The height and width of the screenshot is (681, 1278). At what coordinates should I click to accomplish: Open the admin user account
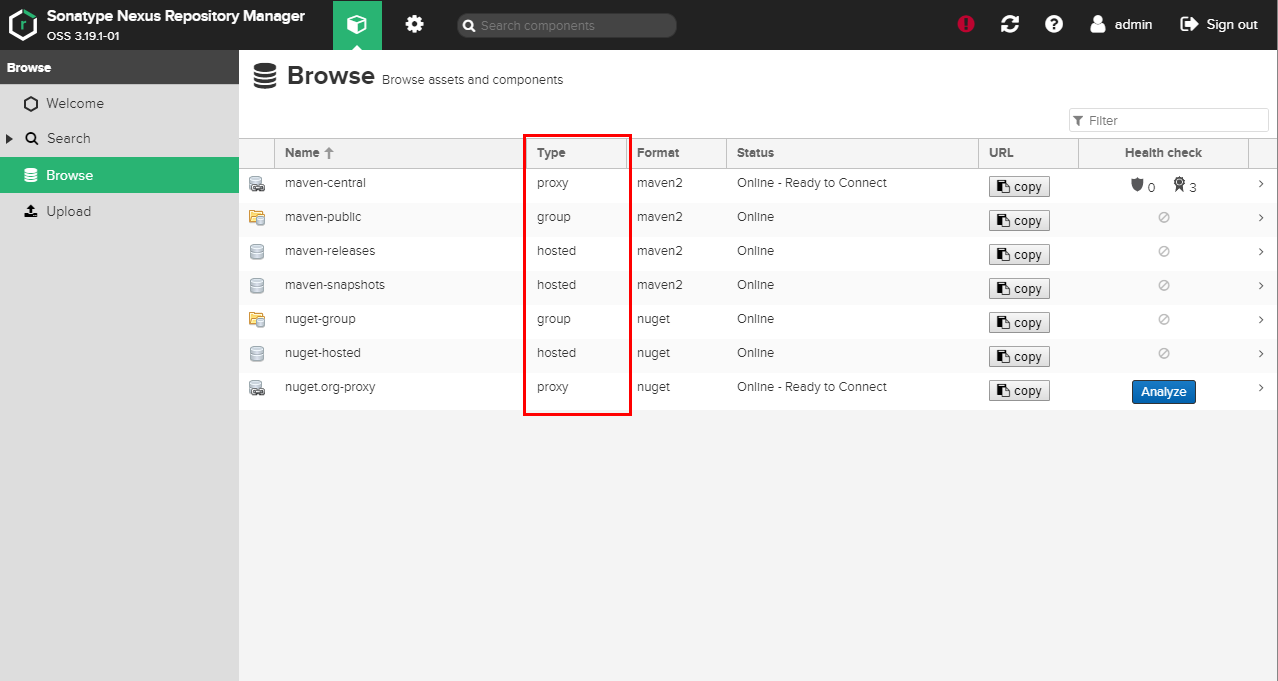(1121, 24)
